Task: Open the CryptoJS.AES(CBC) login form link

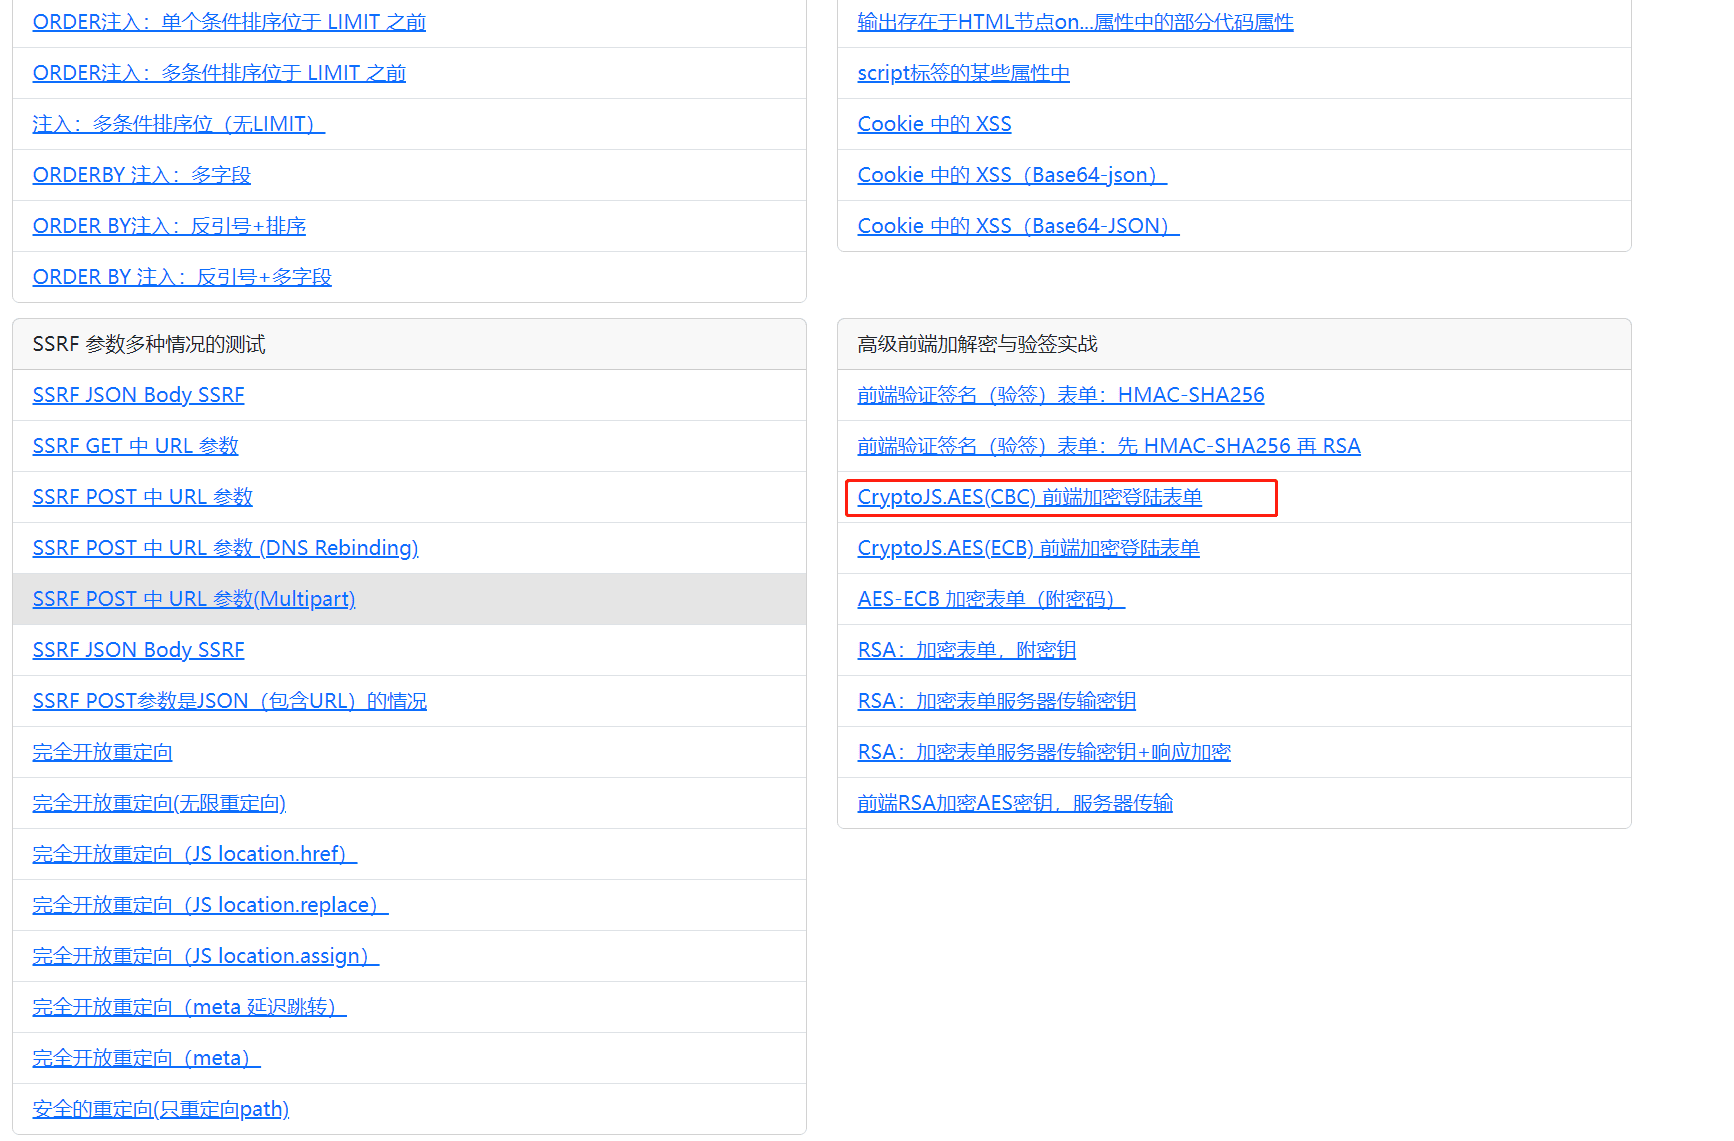Action: coord(1029,497)
